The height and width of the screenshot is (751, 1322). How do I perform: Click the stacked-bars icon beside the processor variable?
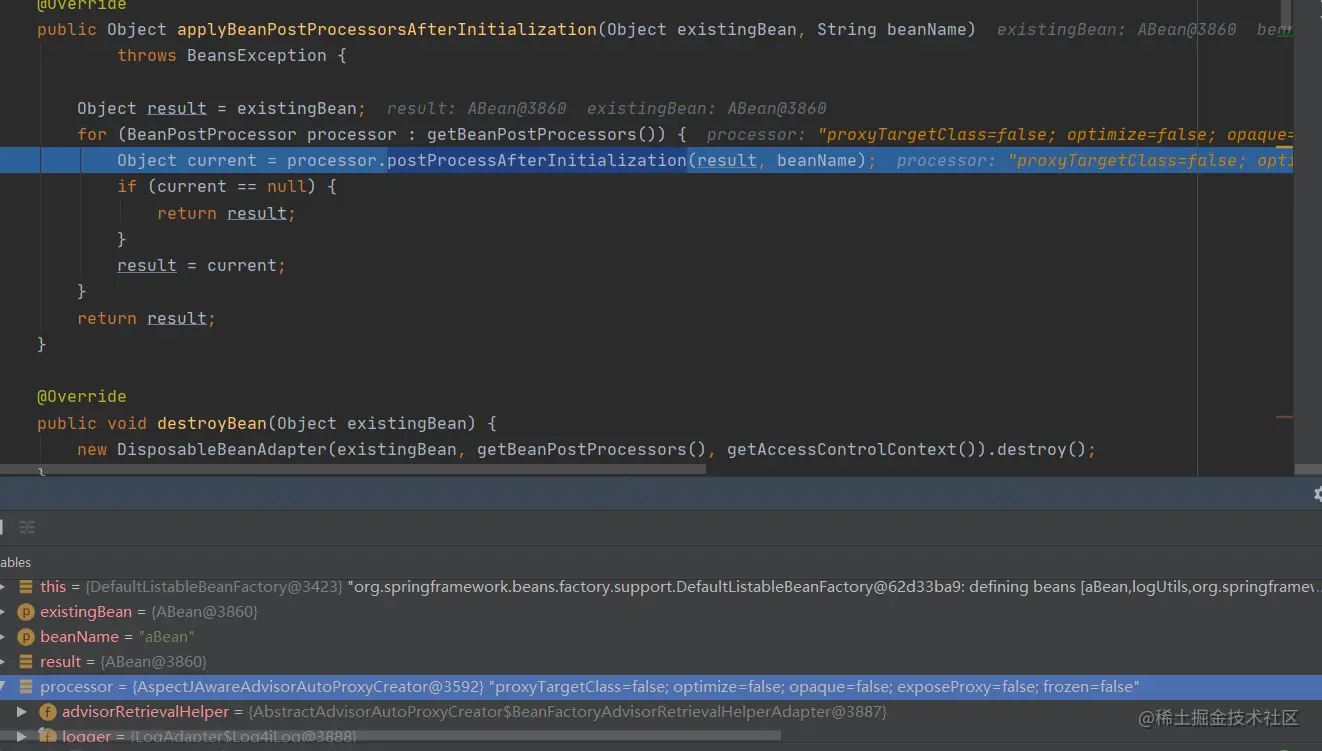click(x=26, y=687)
